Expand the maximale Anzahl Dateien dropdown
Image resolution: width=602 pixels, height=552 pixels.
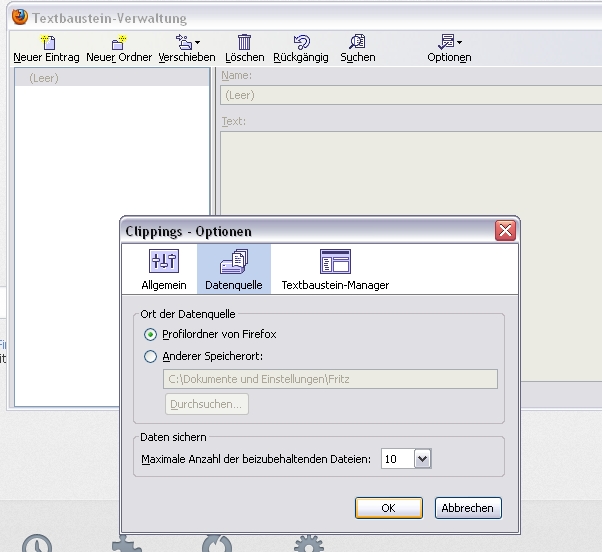click(421, 458)
